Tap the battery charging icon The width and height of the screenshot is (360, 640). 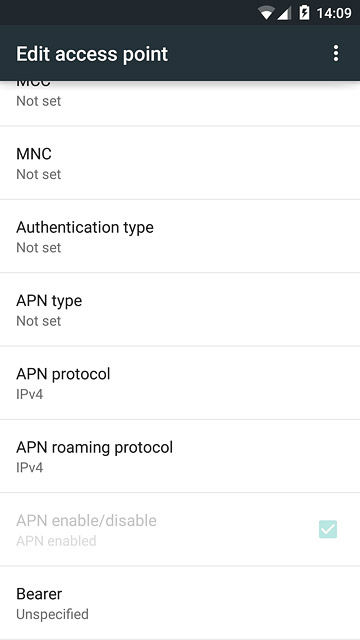[x=304, y=13]
